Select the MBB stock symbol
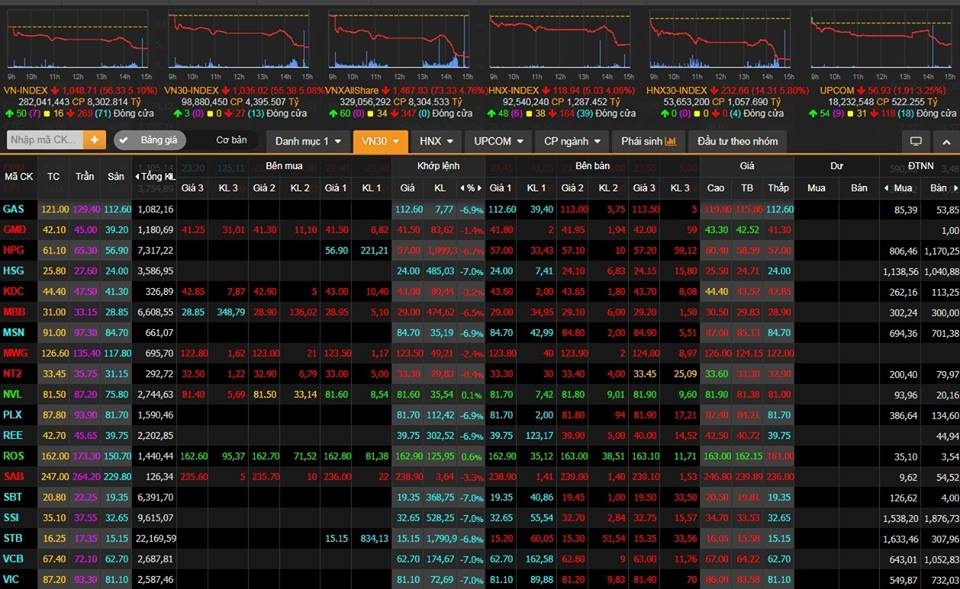960x589 pixels. (x=14, y=312)
